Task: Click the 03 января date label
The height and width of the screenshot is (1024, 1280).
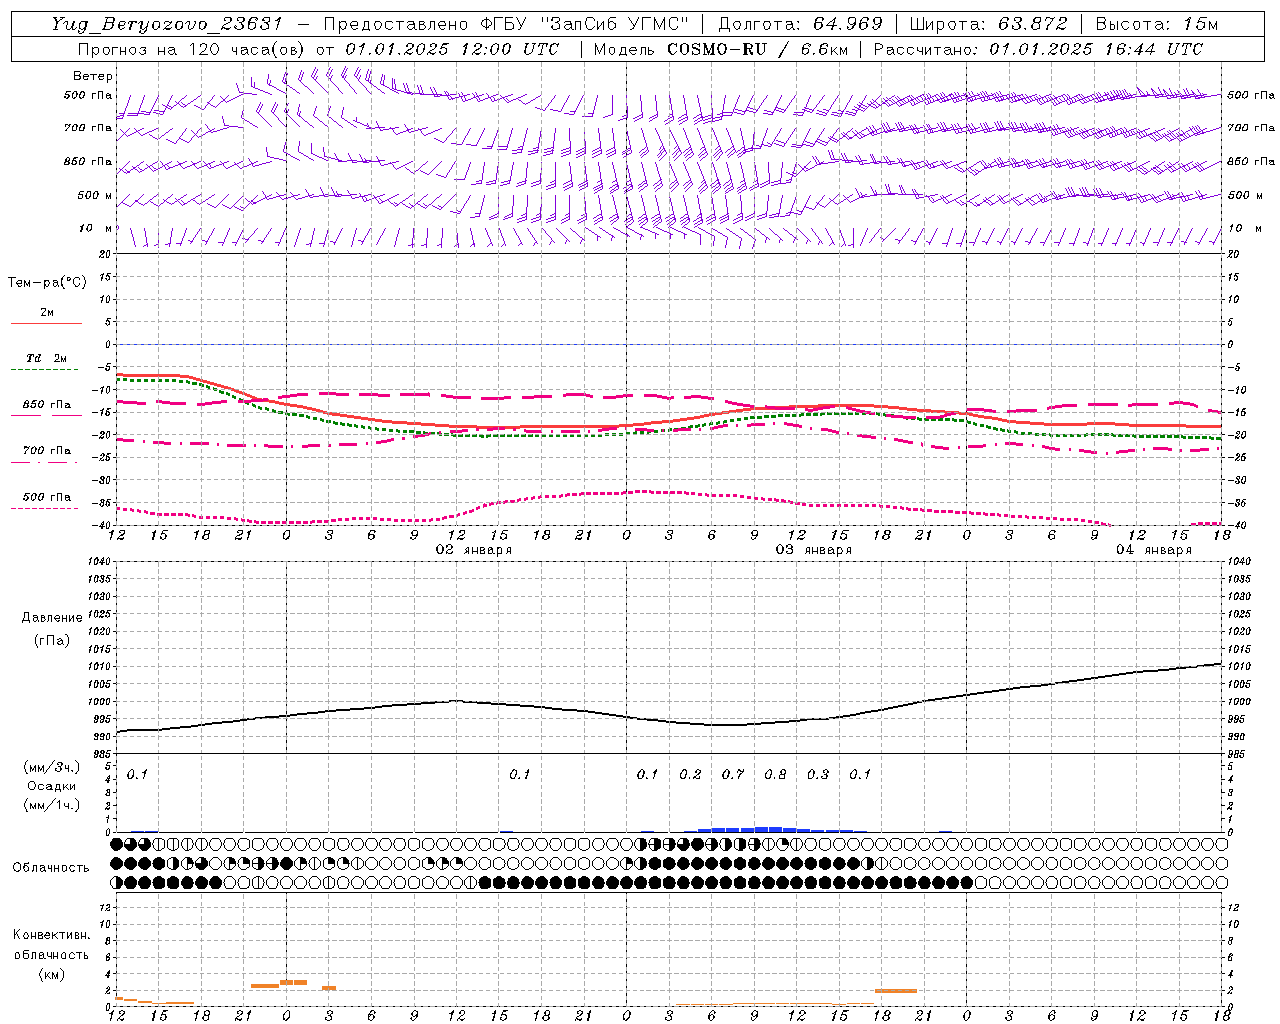Action: pos(814,550)
